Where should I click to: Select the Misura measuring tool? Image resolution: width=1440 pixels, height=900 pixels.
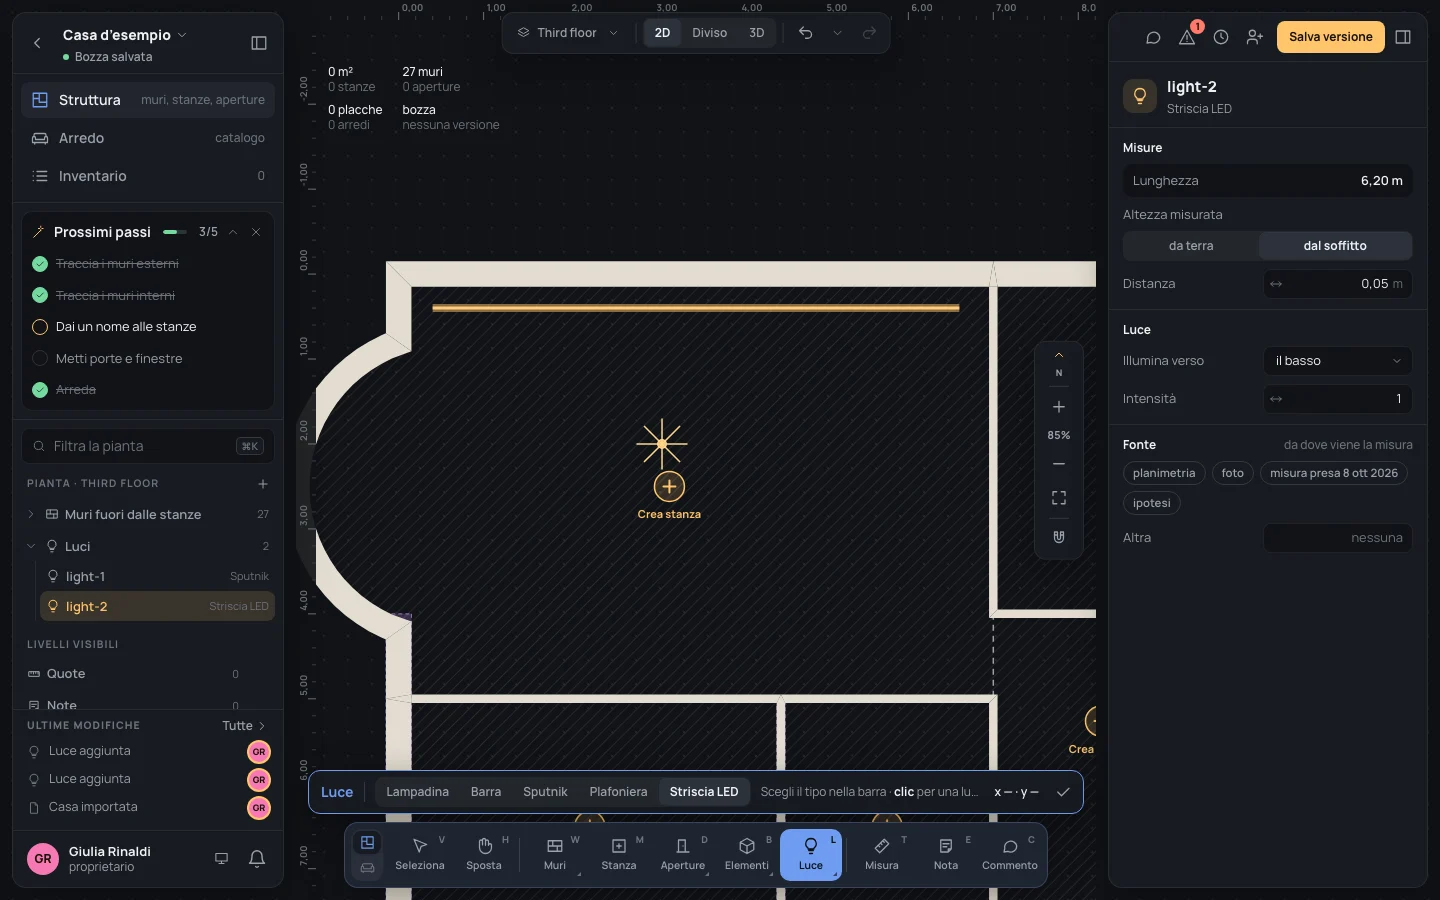tap(881, 855)
